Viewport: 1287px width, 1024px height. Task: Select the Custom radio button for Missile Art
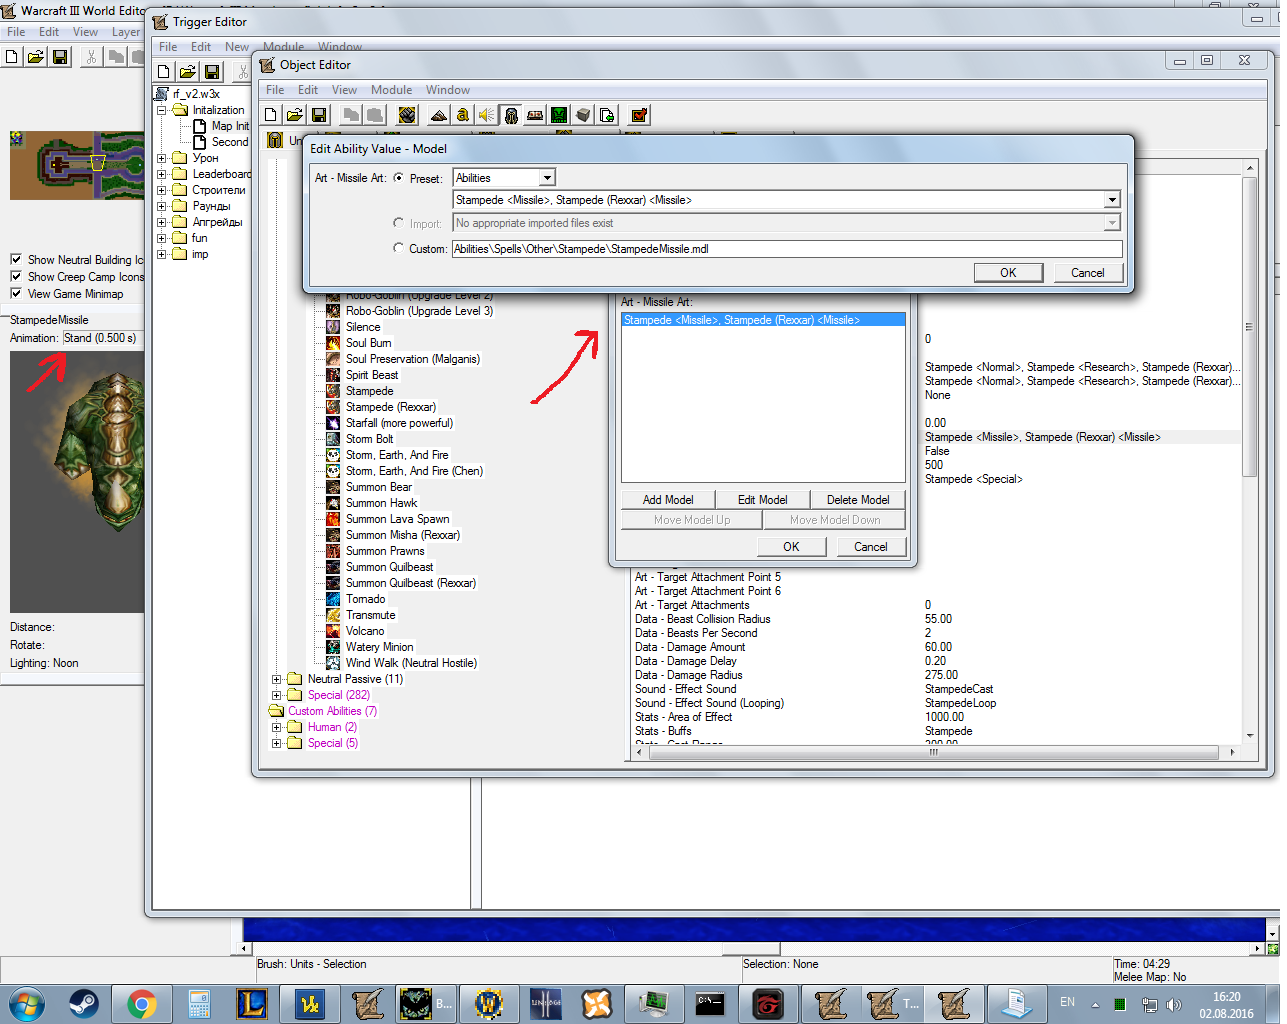coord(399,248)
